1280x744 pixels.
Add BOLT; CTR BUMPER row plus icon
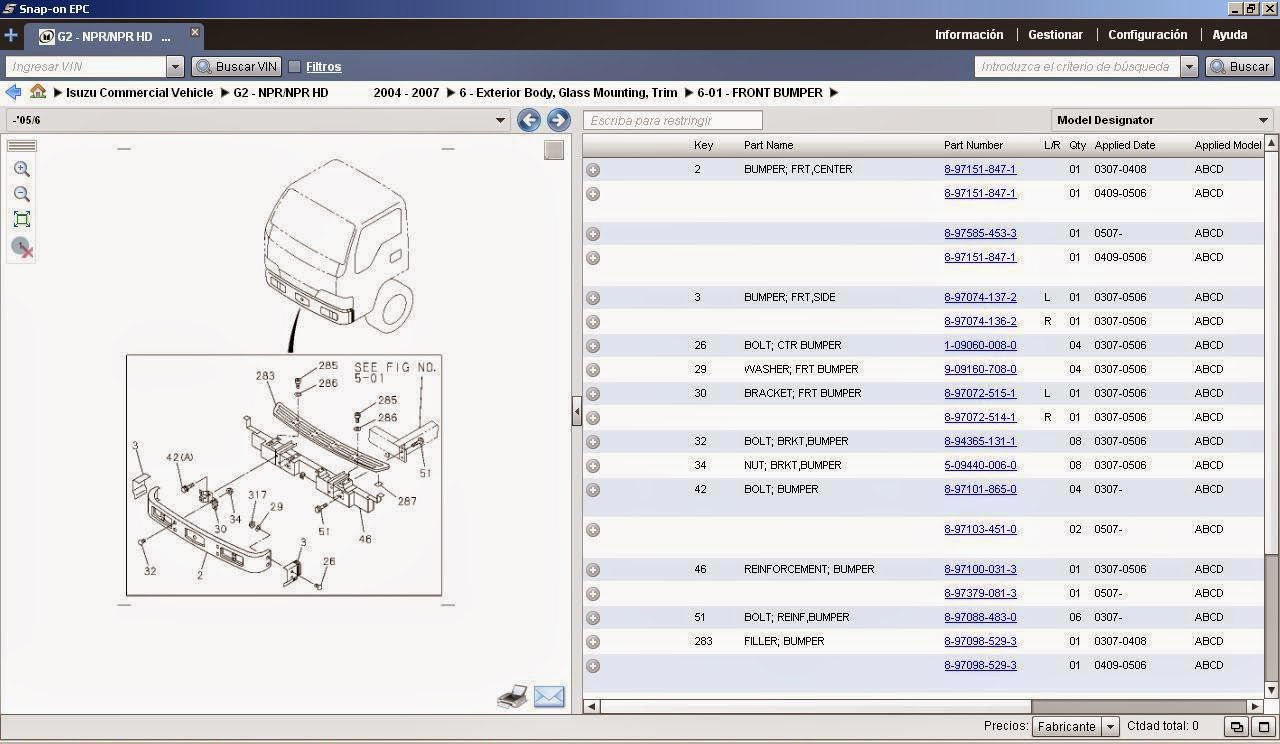coord(593,346)
